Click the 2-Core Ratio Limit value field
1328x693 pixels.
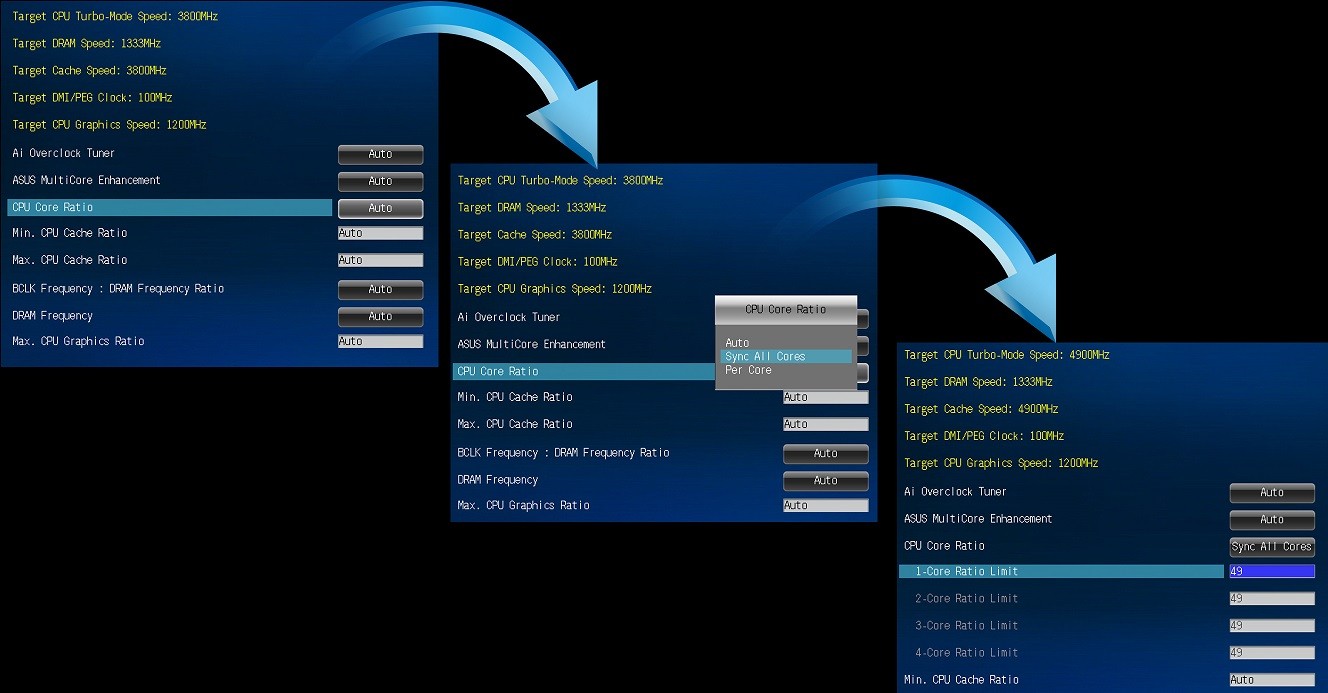[1272, 598]
